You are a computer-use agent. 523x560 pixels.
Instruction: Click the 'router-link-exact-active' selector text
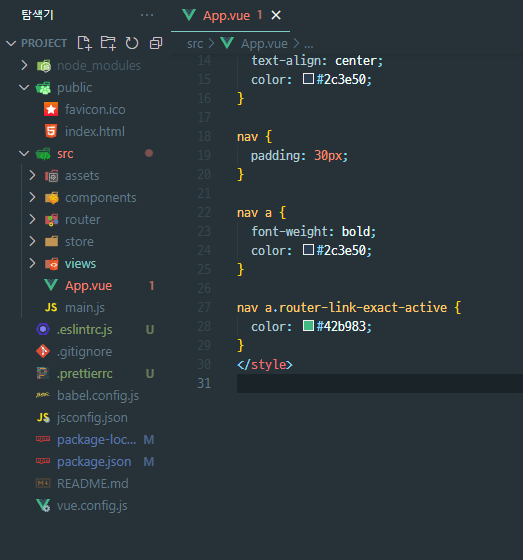[363, 307]
